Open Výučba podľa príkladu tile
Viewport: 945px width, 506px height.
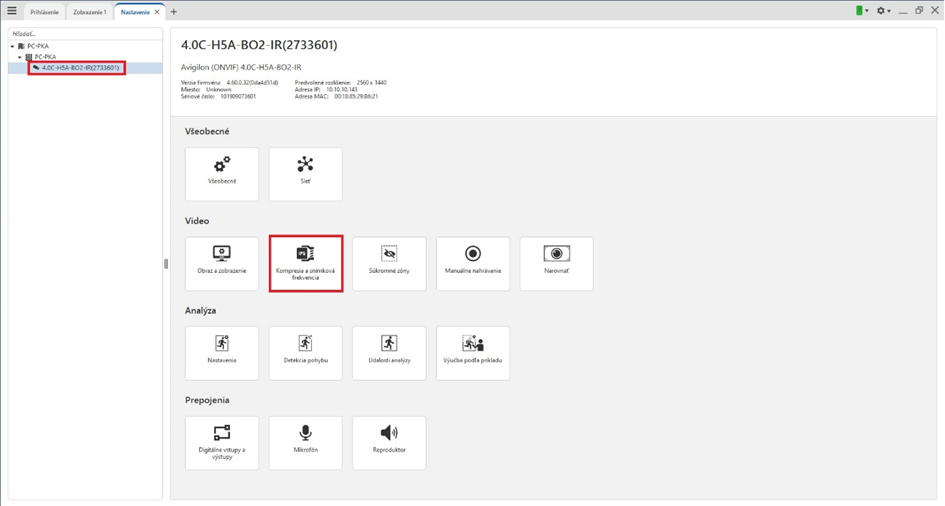tap(472, 353)
